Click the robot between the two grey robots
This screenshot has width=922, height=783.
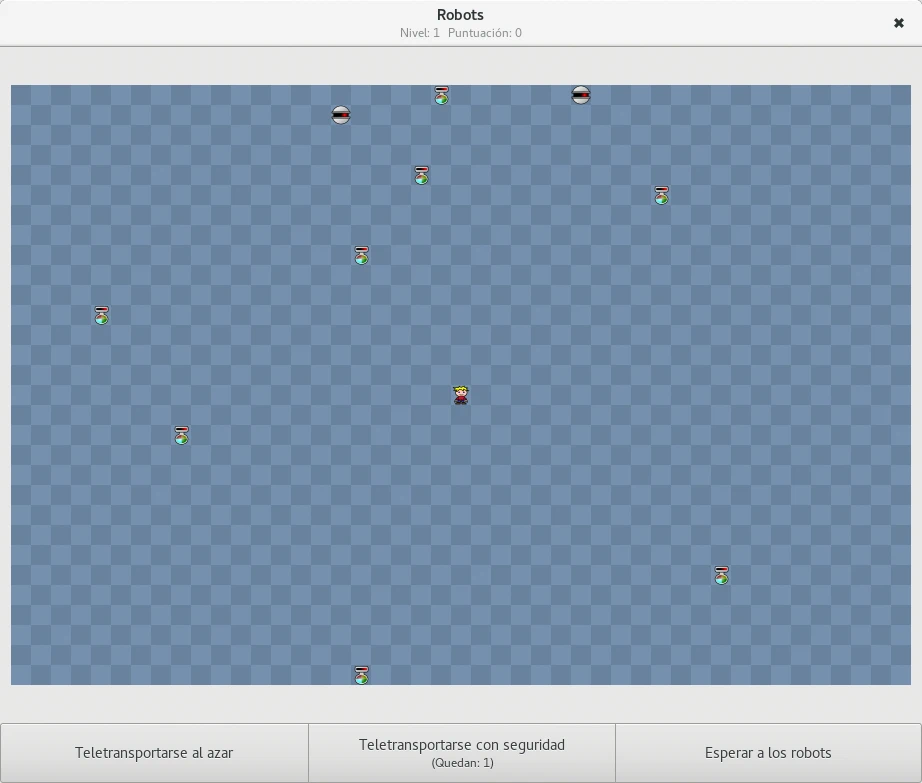click(x=441, y=95)
